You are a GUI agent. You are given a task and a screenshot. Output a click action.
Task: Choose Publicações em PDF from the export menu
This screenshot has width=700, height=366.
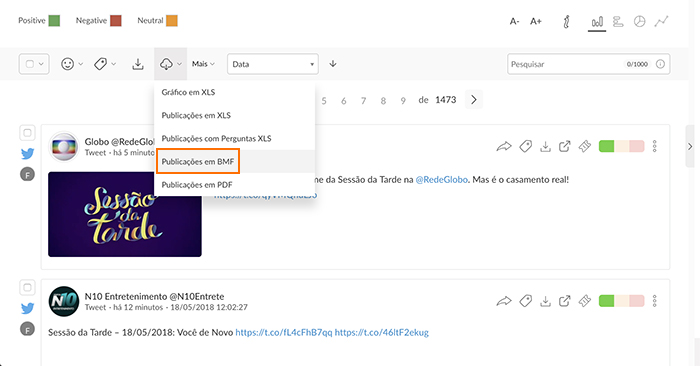197,185
